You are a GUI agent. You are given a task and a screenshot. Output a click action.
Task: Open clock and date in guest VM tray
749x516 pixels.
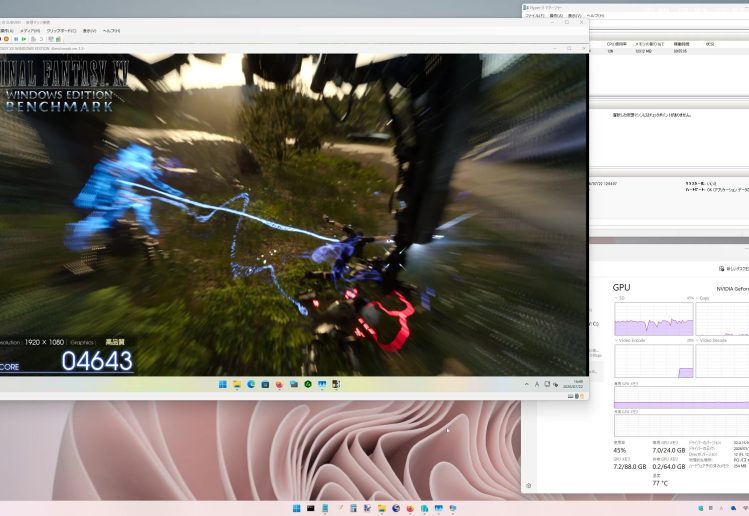click(x=573, y=384)
